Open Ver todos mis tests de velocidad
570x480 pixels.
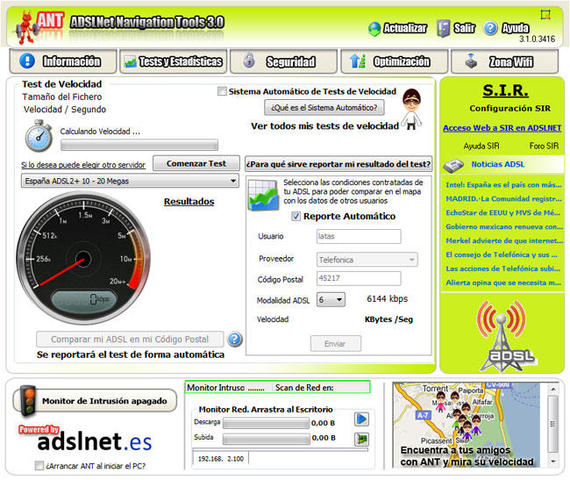[325, 126]
